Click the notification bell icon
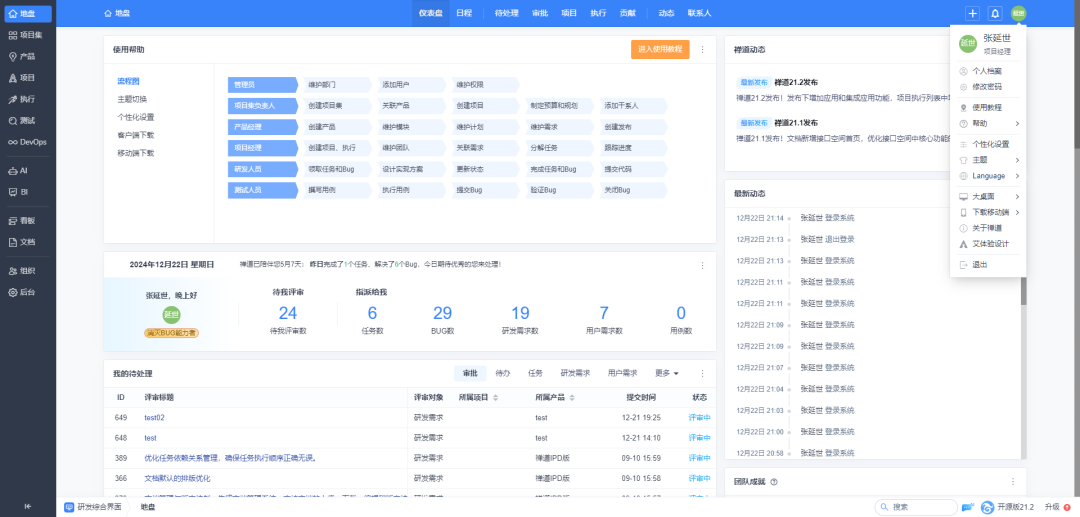Screen dimensions: 1080x517 point(994,13)
